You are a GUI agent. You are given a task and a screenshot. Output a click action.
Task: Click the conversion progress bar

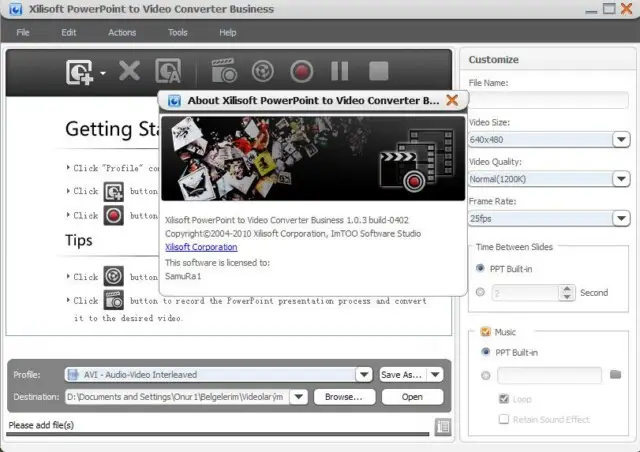(218, 434)
